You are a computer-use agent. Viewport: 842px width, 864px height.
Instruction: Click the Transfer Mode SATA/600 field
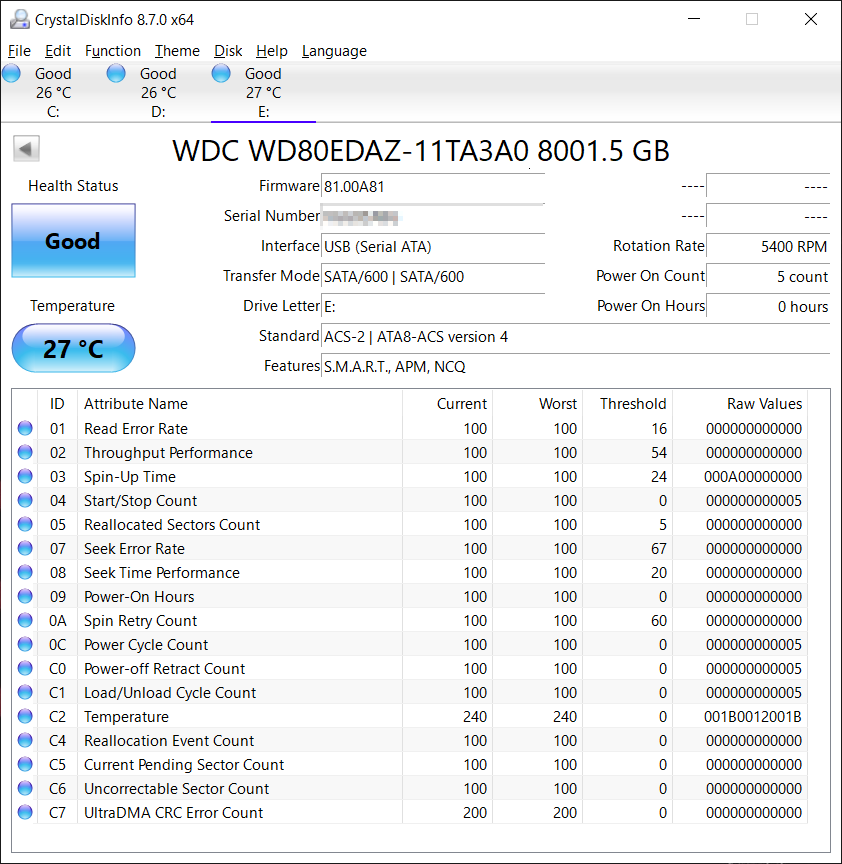point(433,277)
